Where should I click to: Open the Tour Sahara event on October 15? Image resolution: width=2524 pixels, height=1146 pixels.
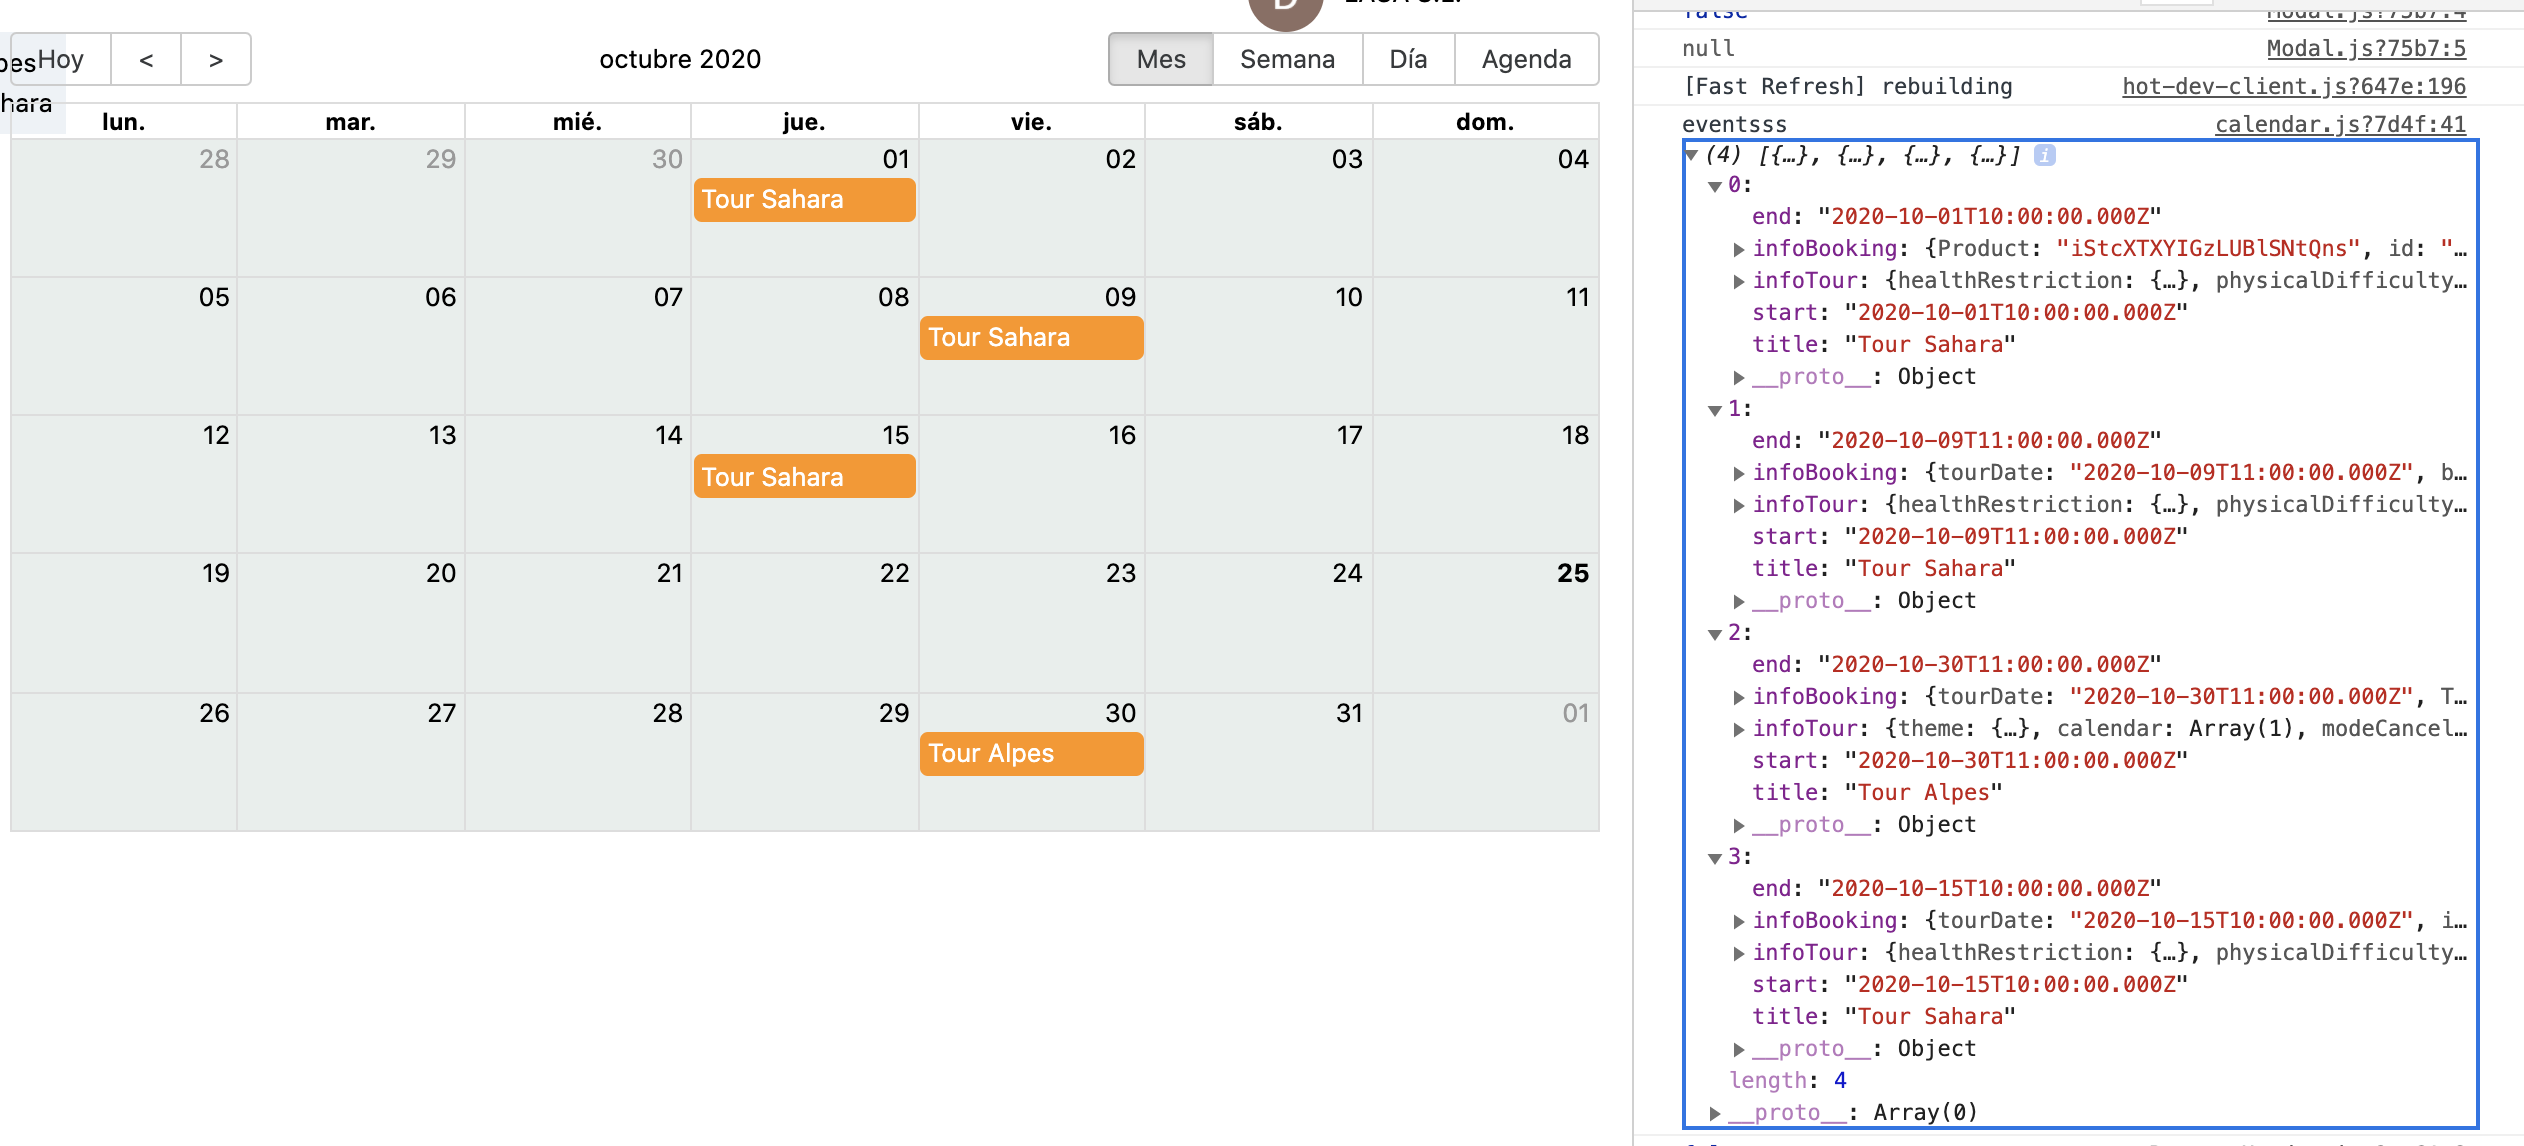pyautogui.click(x=803, y=476)
